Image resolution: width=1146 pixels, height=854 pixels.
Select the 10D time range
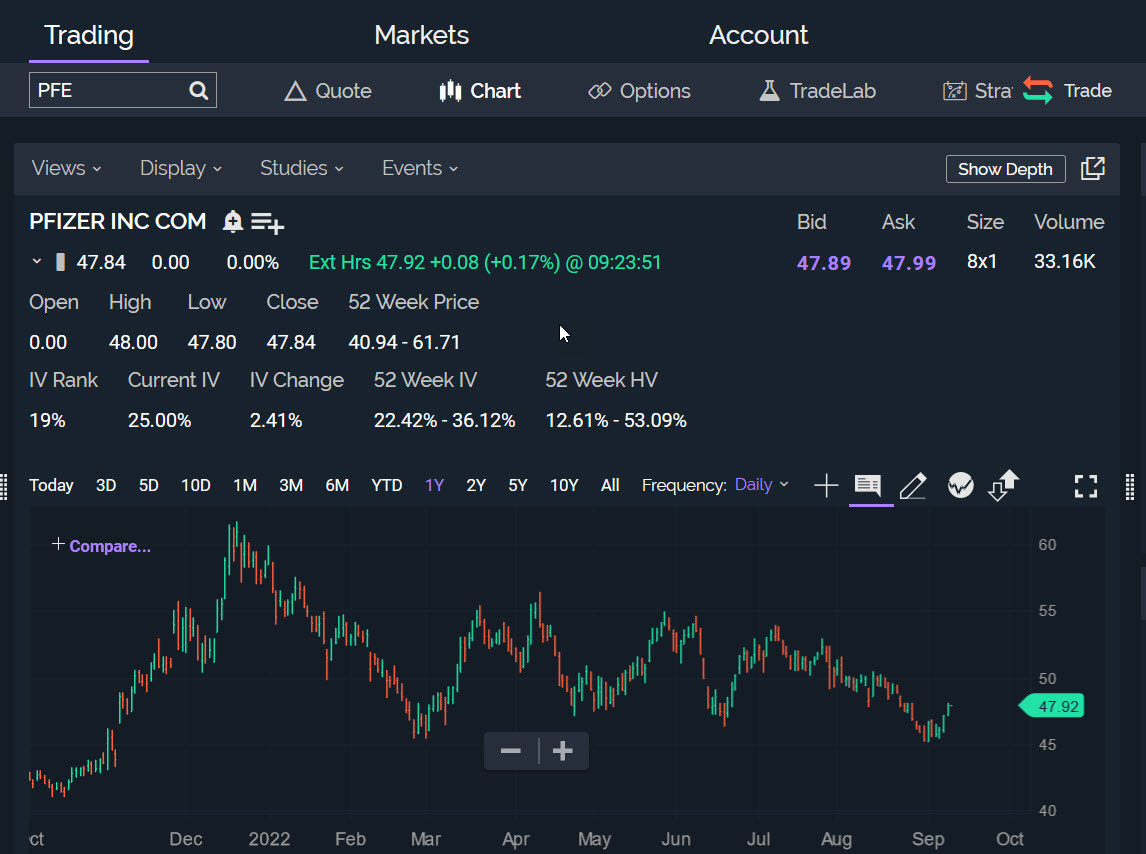point(196,485)
